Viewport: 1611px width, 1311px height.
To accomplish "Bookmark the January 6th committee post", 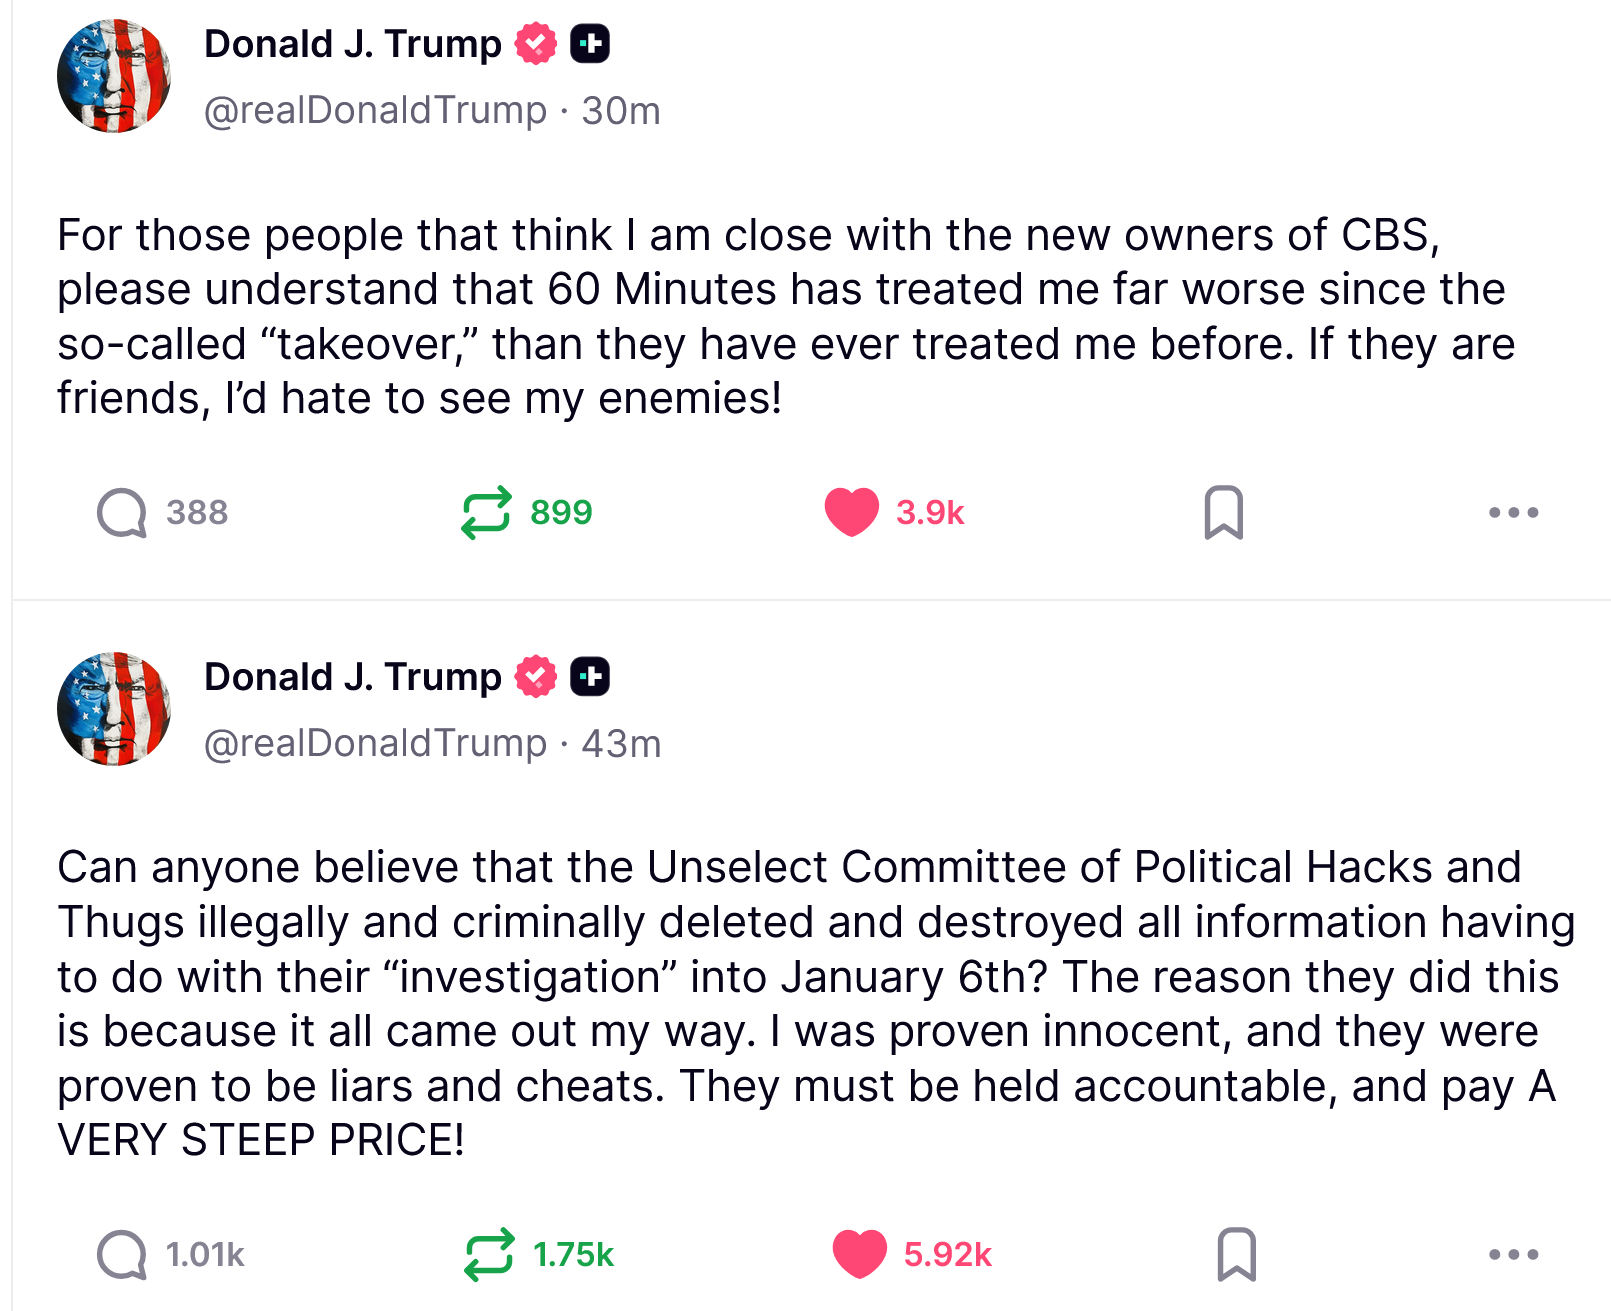I will pos(1236,1254).
